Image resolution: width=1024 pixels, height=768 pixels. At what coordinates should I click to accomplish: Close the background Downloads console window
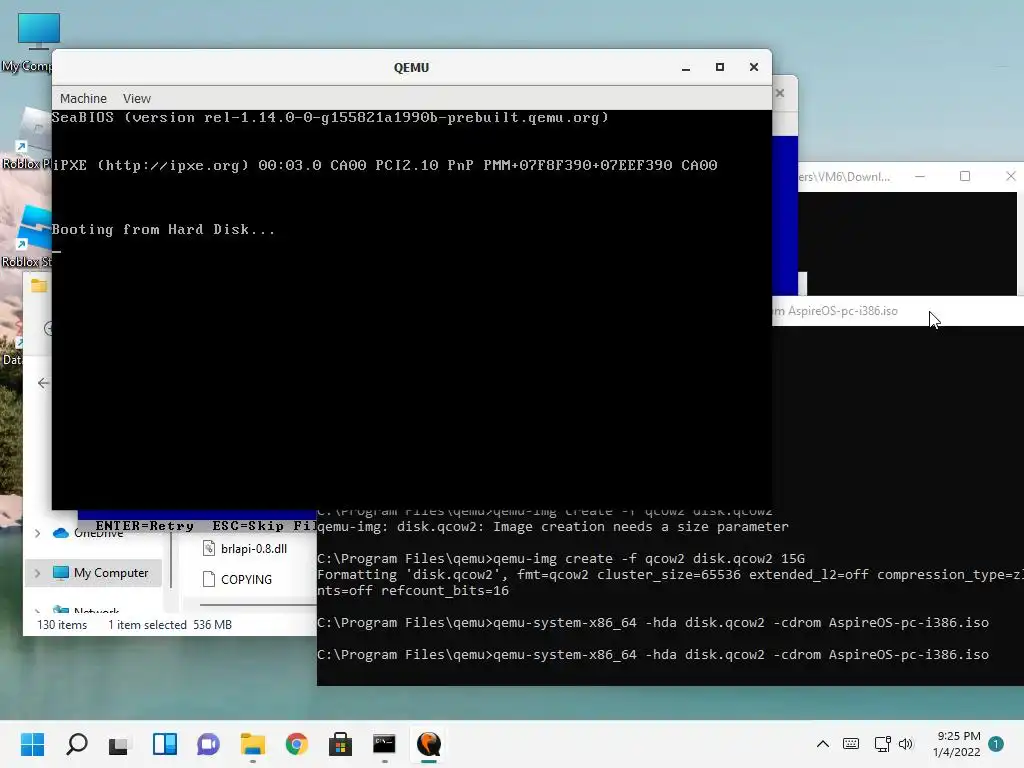point(1010,176)
